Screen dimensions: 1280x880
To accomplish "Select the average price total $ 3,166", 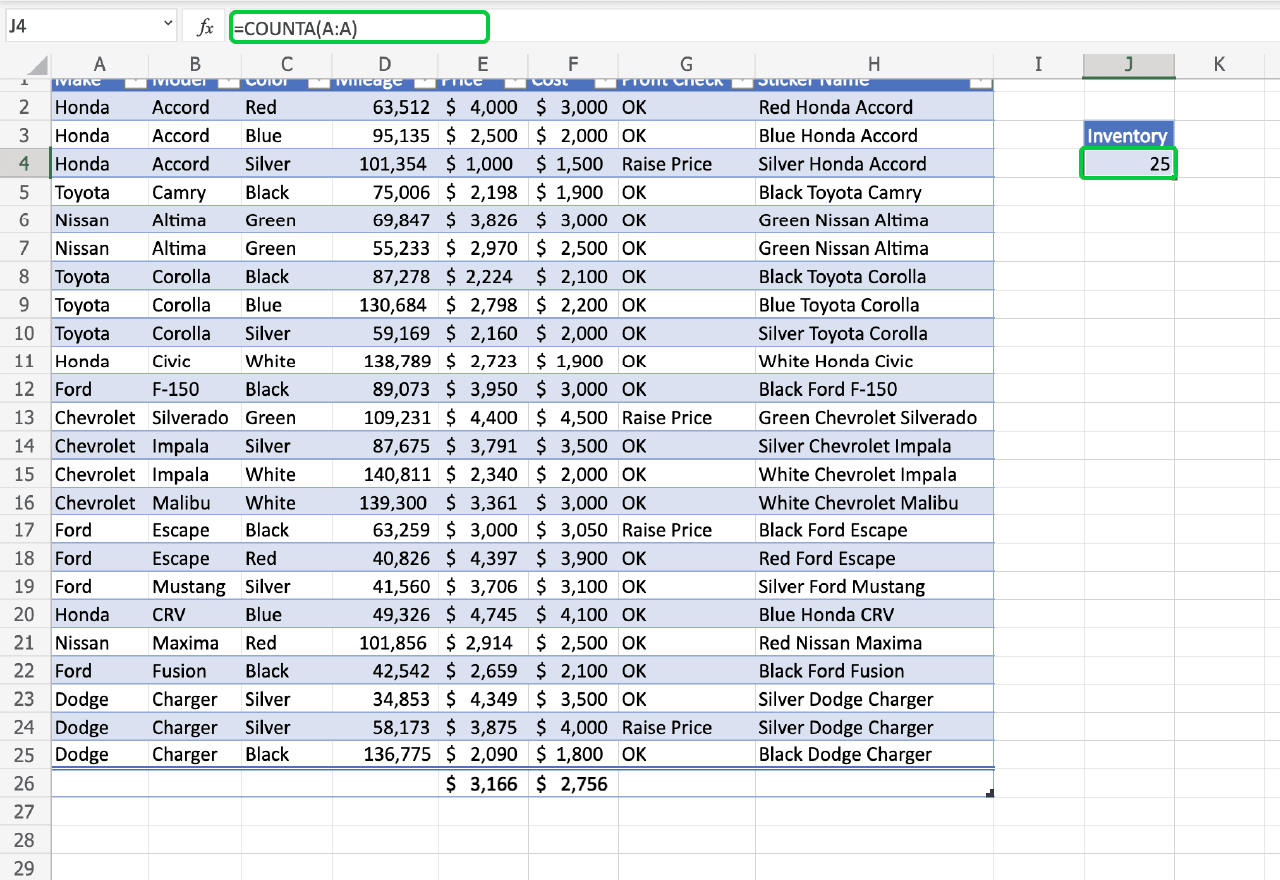I will pyautogui.click(x=483, y=783).
